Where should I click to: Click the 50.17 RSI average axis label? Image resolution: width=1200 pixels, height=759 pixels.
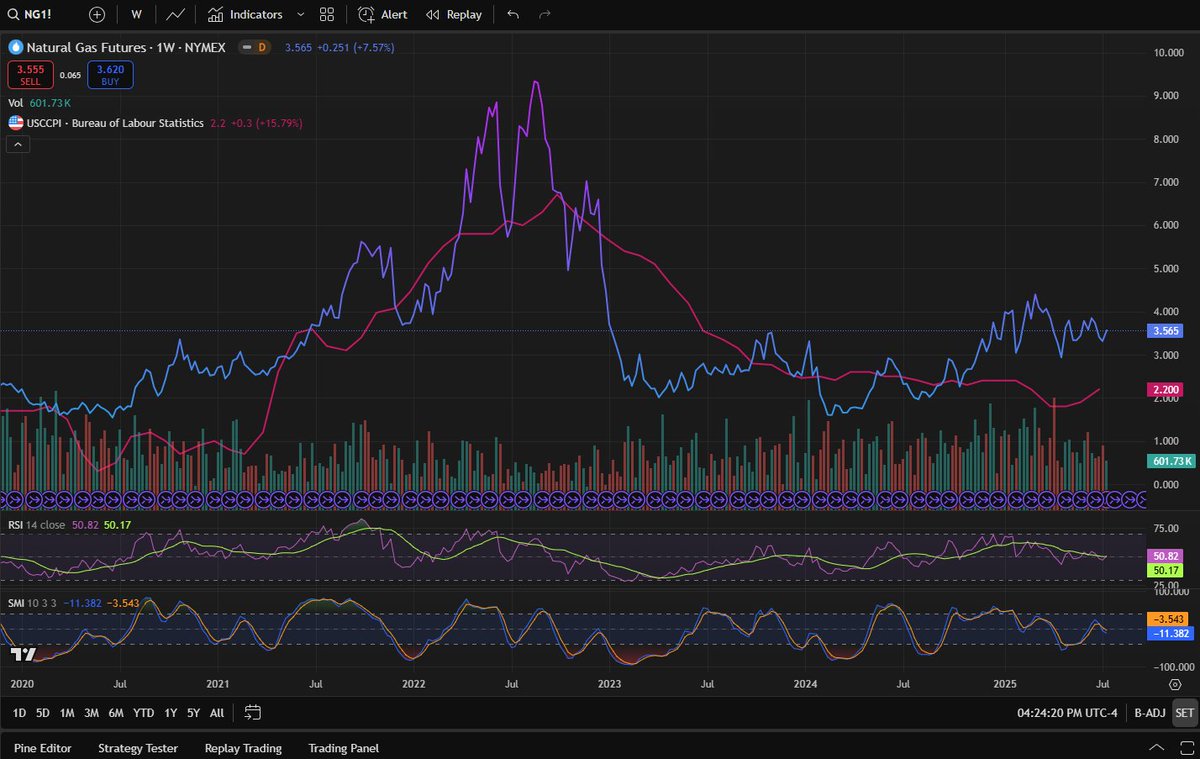point(1168,569)
